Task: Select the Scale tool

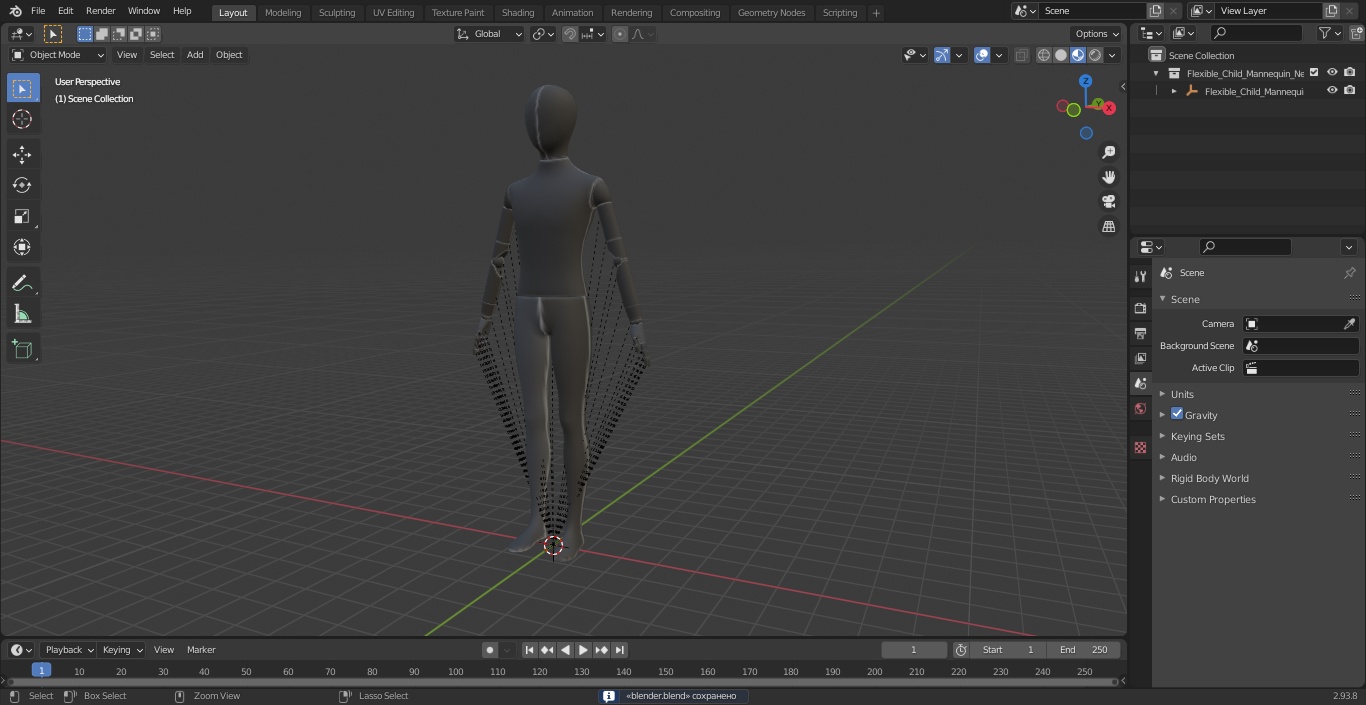Action: pyautogui.click(x=22, y=216)
